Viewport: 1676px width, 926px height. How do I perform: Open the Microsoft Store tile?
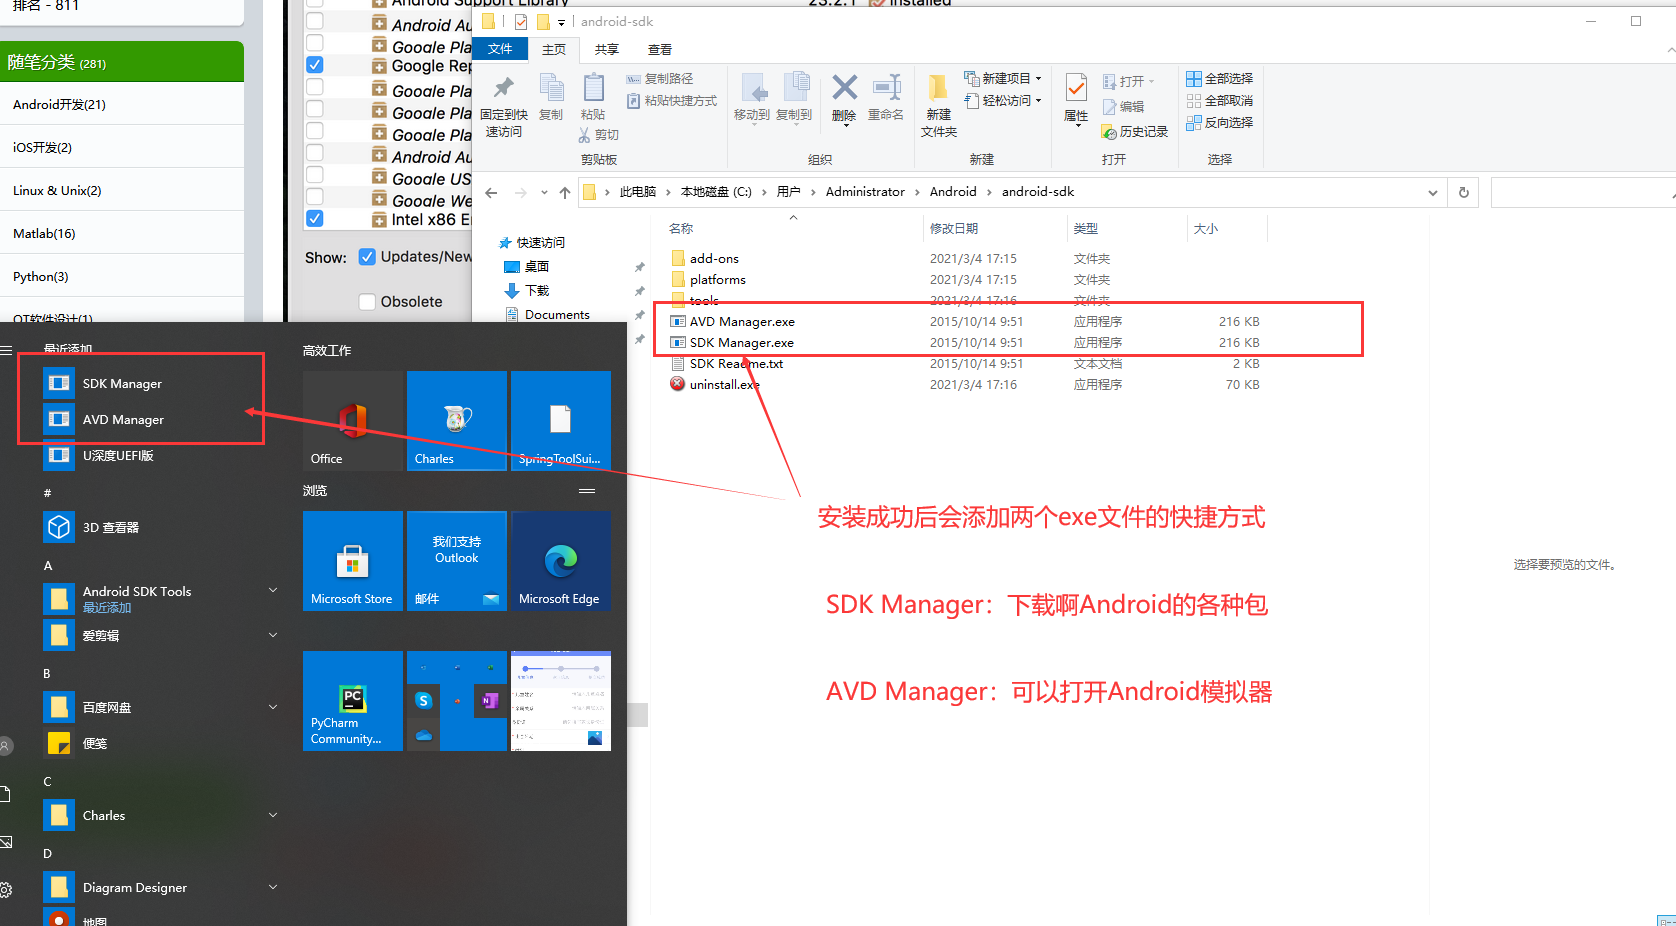click(353, 561)
